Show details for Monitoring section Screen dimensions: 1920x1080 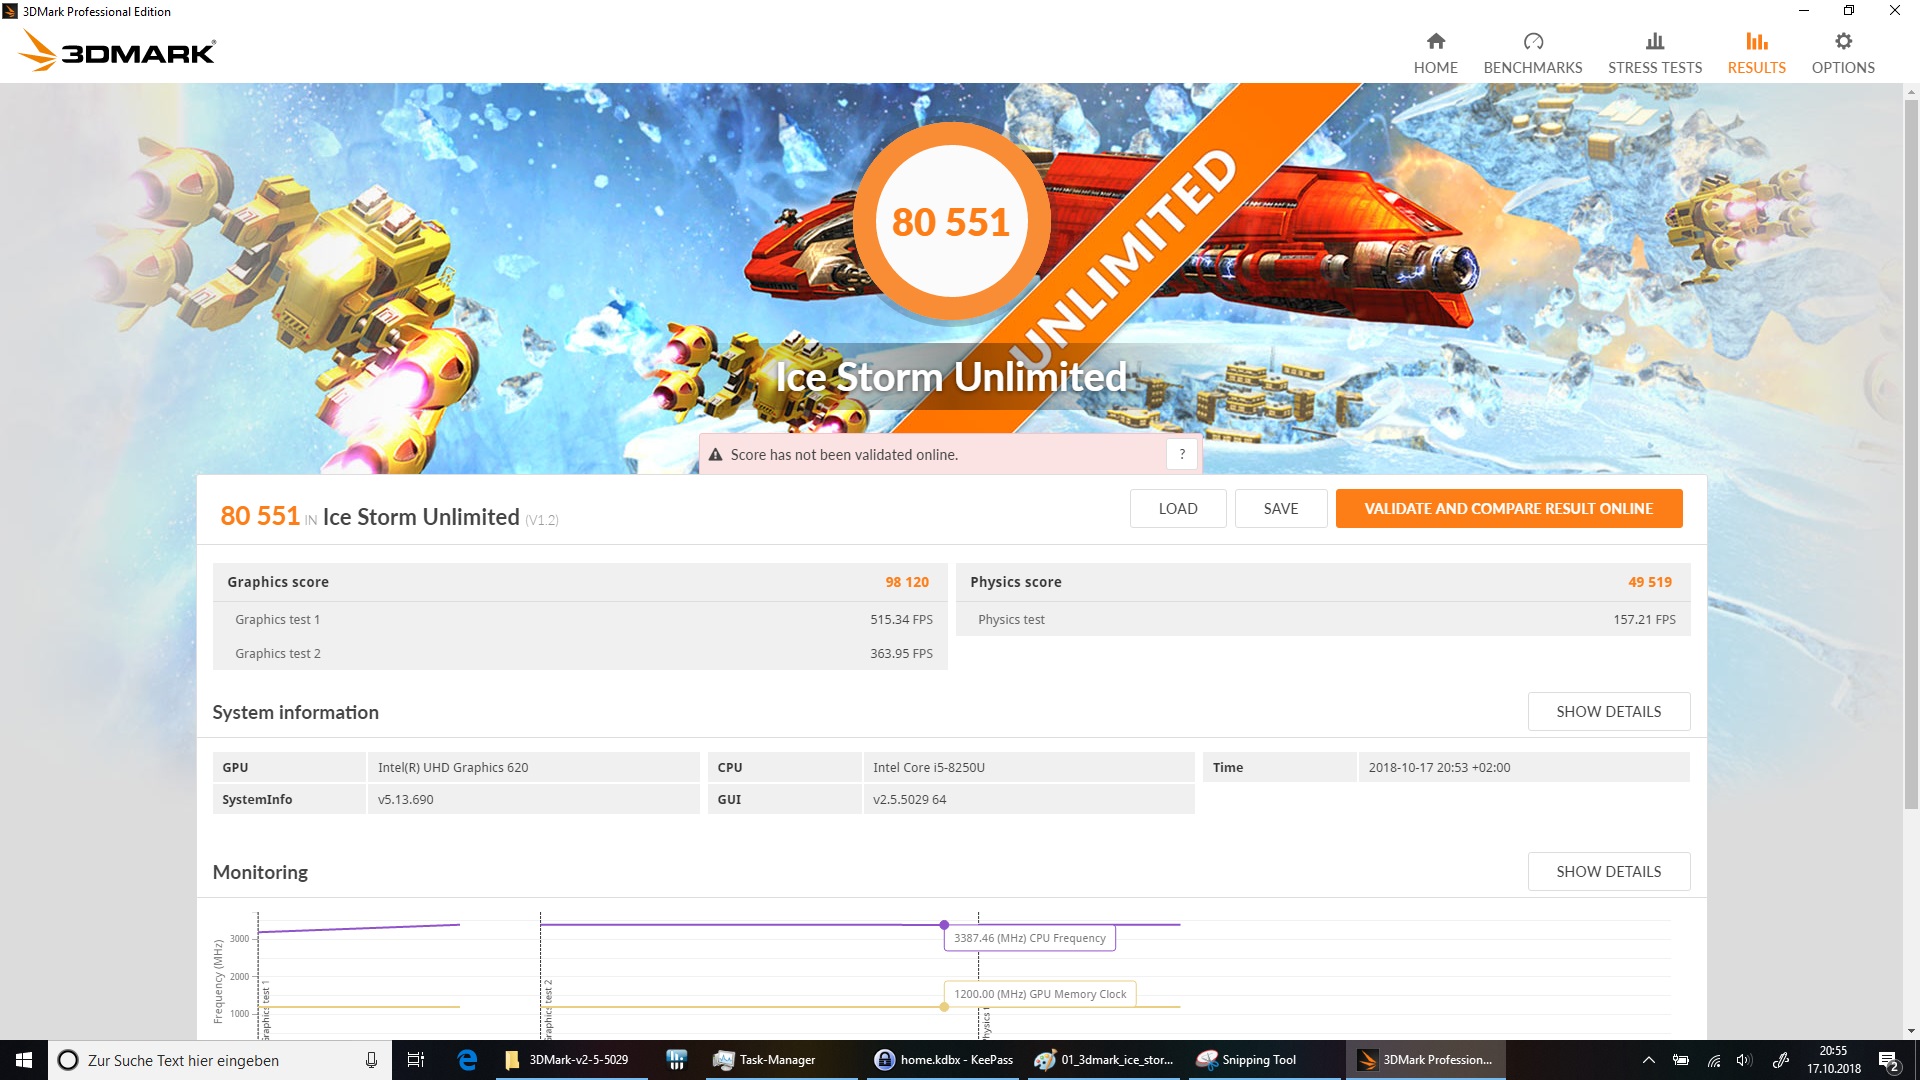[x=1608, y=871]
